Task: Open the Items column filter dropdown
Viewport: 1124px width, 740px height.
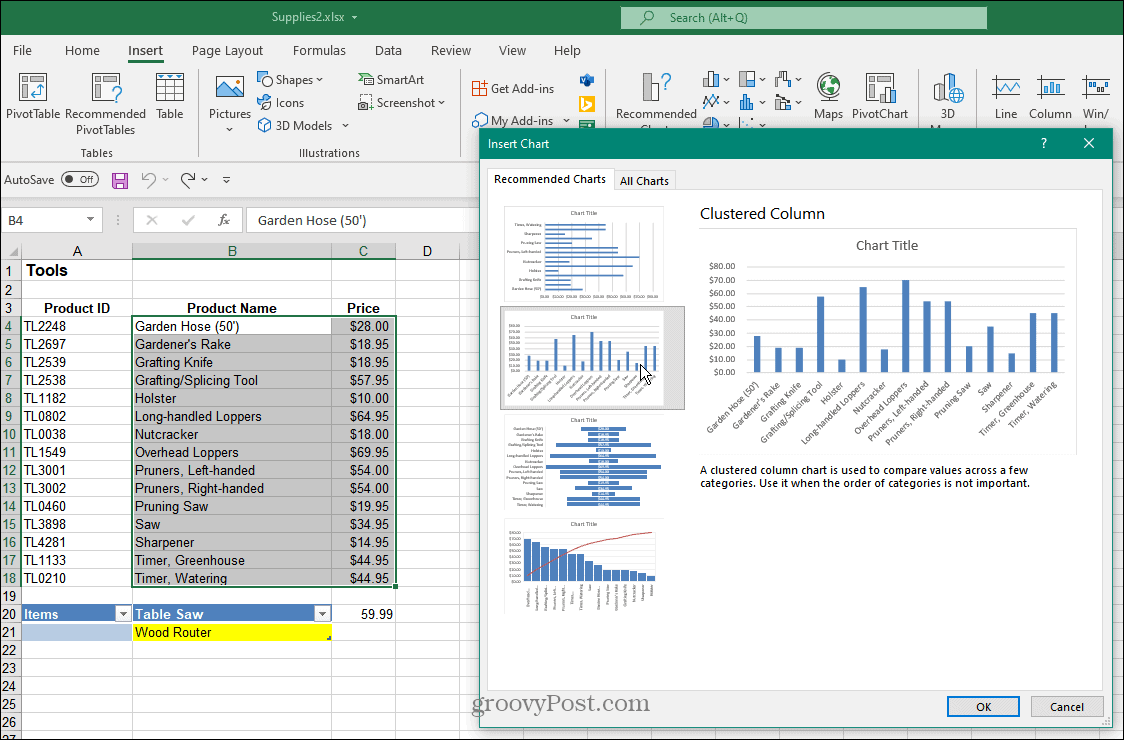Action: [x=123, y=614]
